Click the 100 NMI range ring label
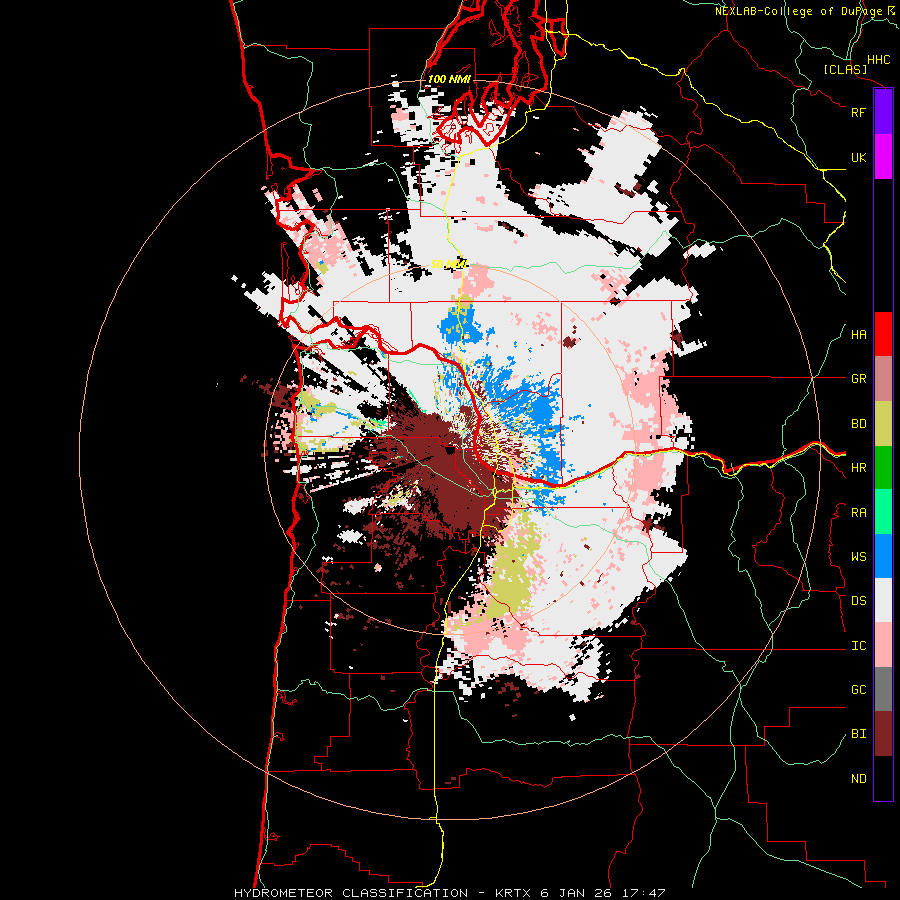The width and height of the screenshot is (900, 900). click(x=449, y=79)
